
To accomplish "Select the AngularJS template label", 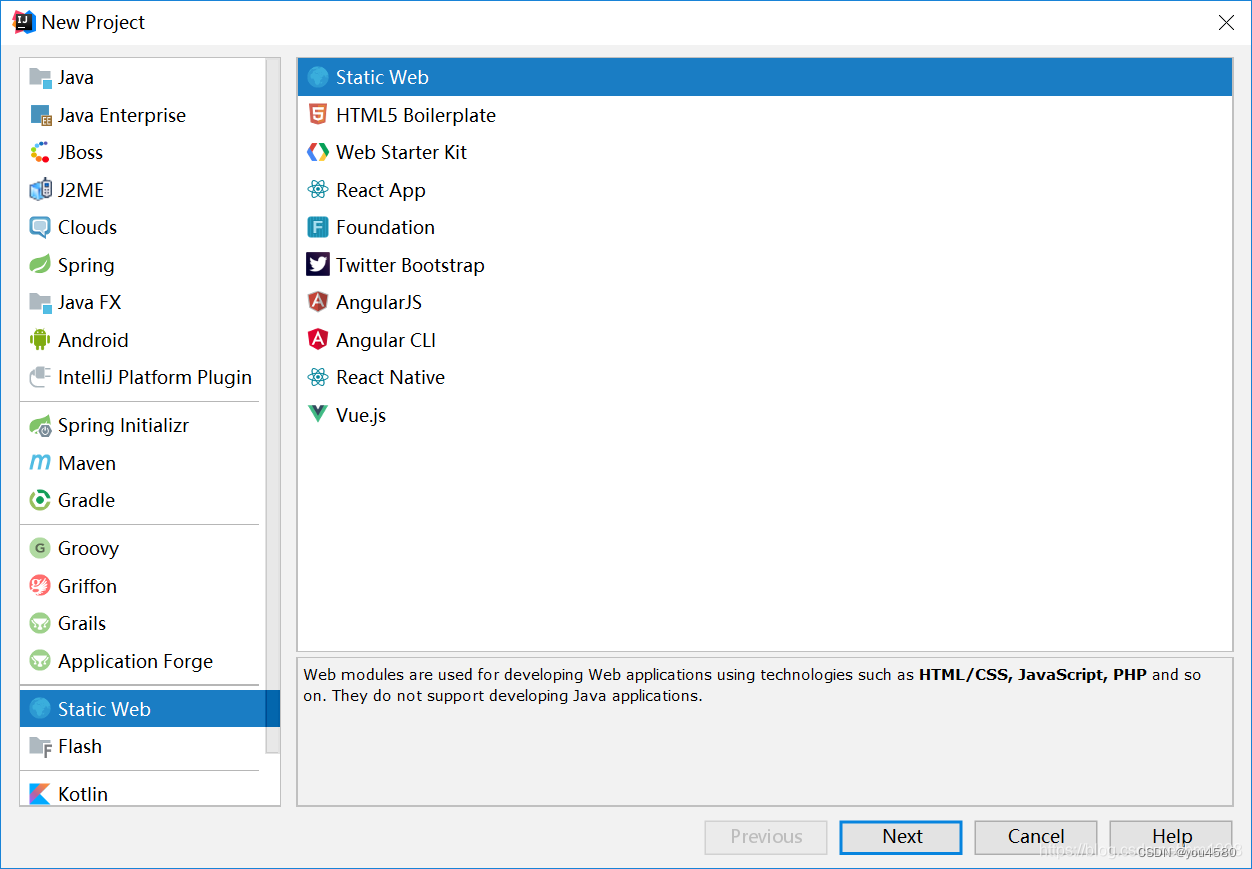I will point(379,302).
